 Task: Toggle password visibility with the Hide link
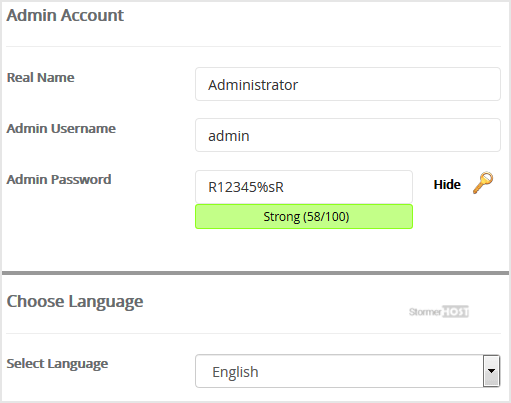(x=447, y=184)
